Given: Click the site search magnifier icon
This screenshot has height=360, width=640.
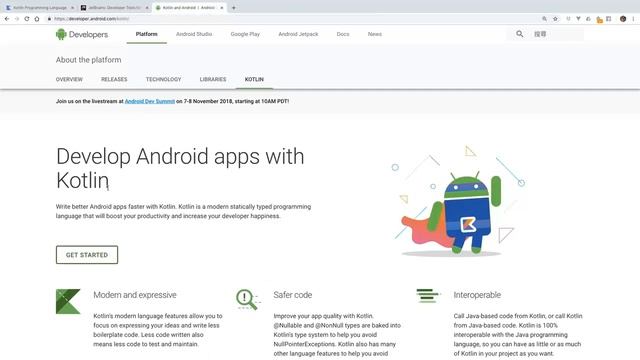Looking at the screenshot, I should pos(519,34).
